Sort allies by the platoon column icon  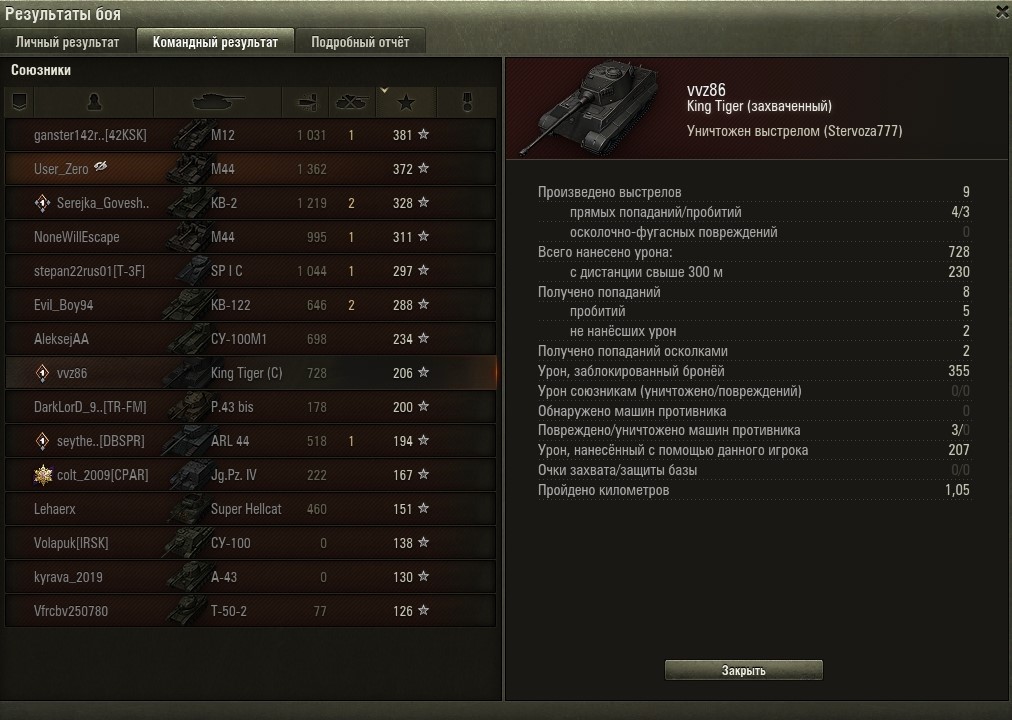pyautogui.click(x=19, y=102)
